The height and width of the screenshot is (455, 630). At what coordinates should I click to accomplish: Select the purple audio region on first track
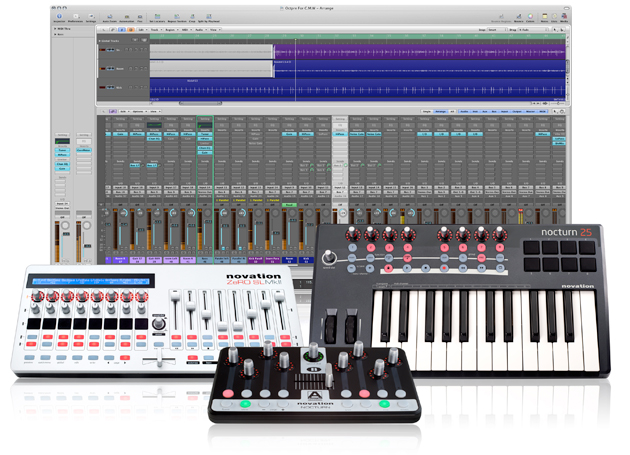[x=420, y=52]
